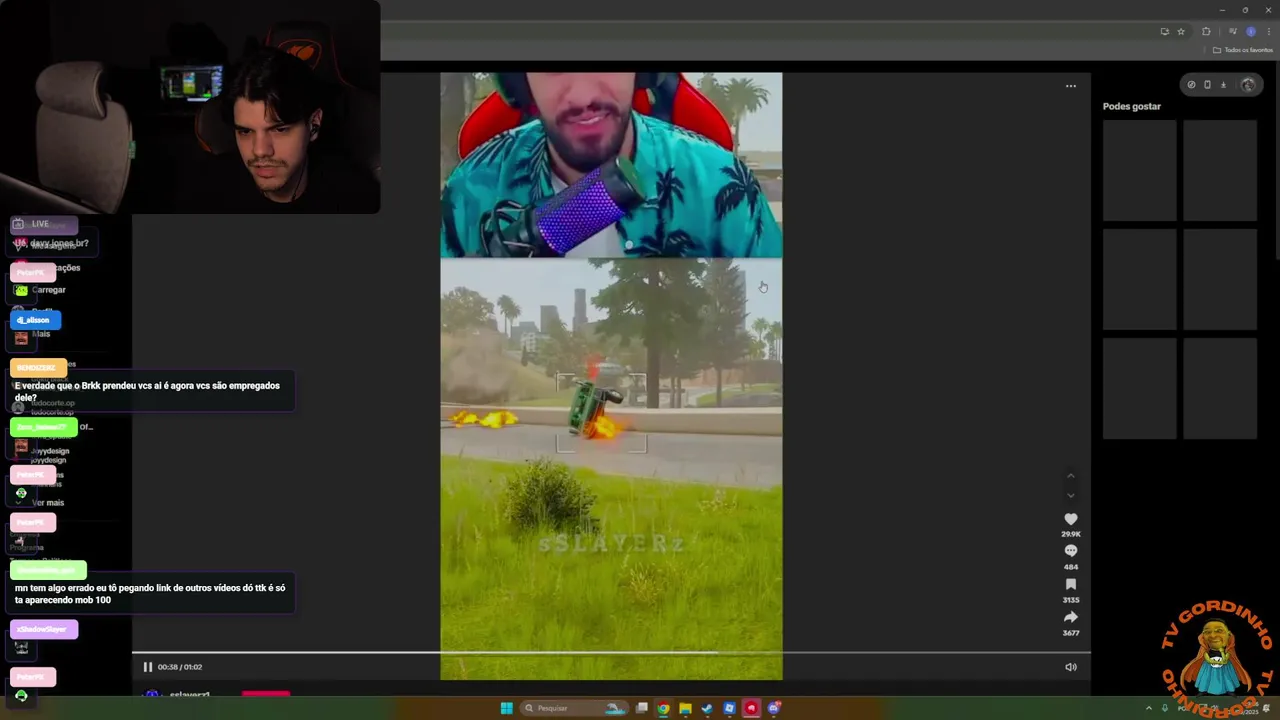Open File Explorer from the taskbar

click(x=685, y=708)
